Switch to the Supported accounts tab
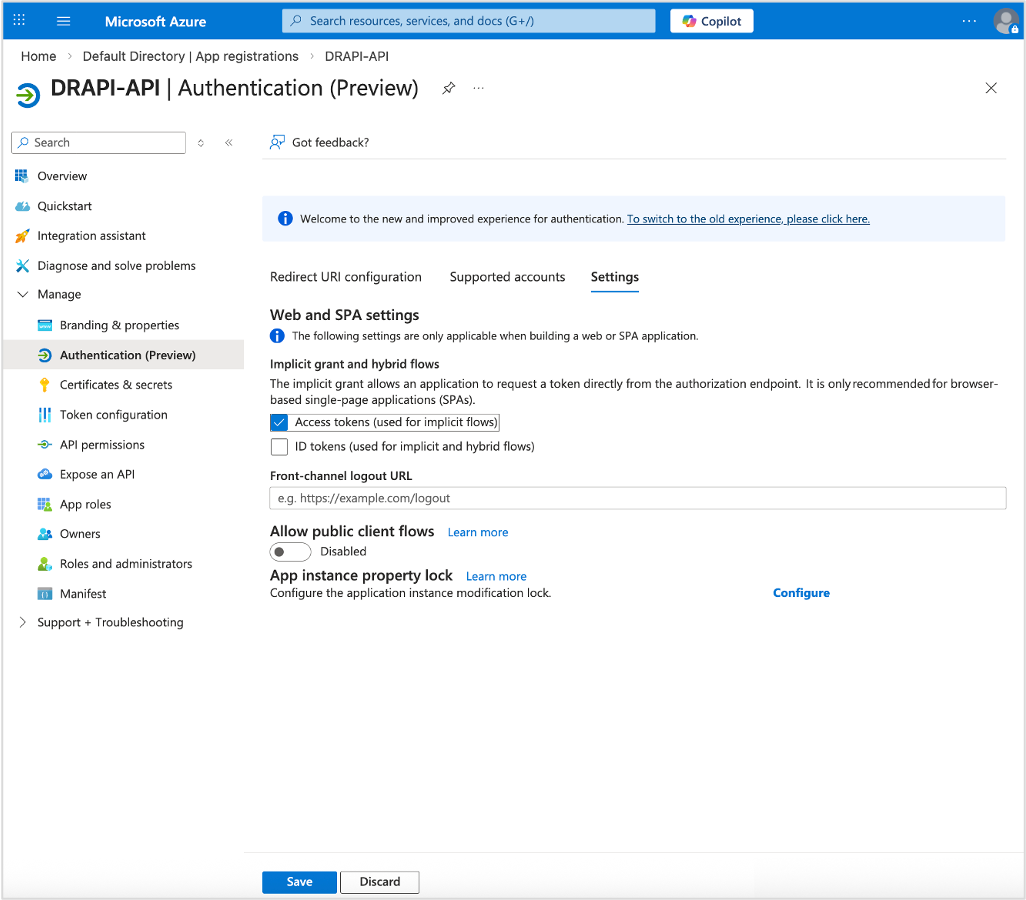The height and width of the screenshot is (900, 1026). click(x=507, y=277)
